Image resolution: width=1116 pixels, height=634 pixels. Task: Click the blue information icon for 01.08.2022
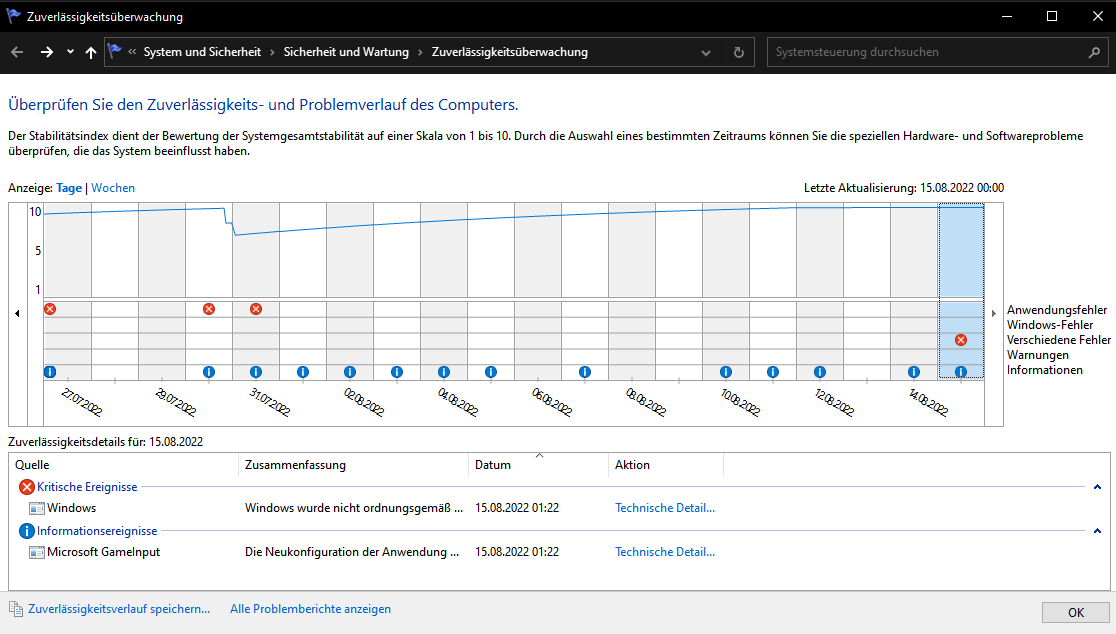(x=303, y=371)
